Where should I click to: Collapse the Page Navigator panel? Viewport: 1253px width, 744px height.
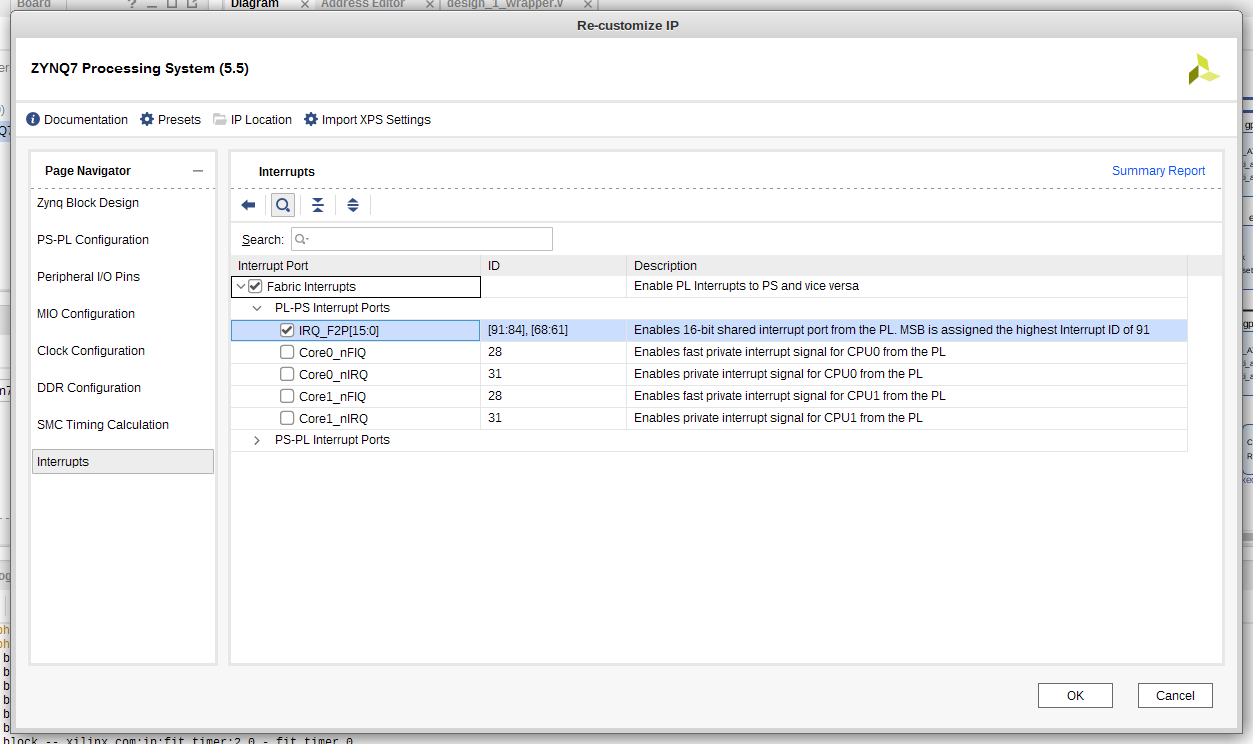point(198,171)
